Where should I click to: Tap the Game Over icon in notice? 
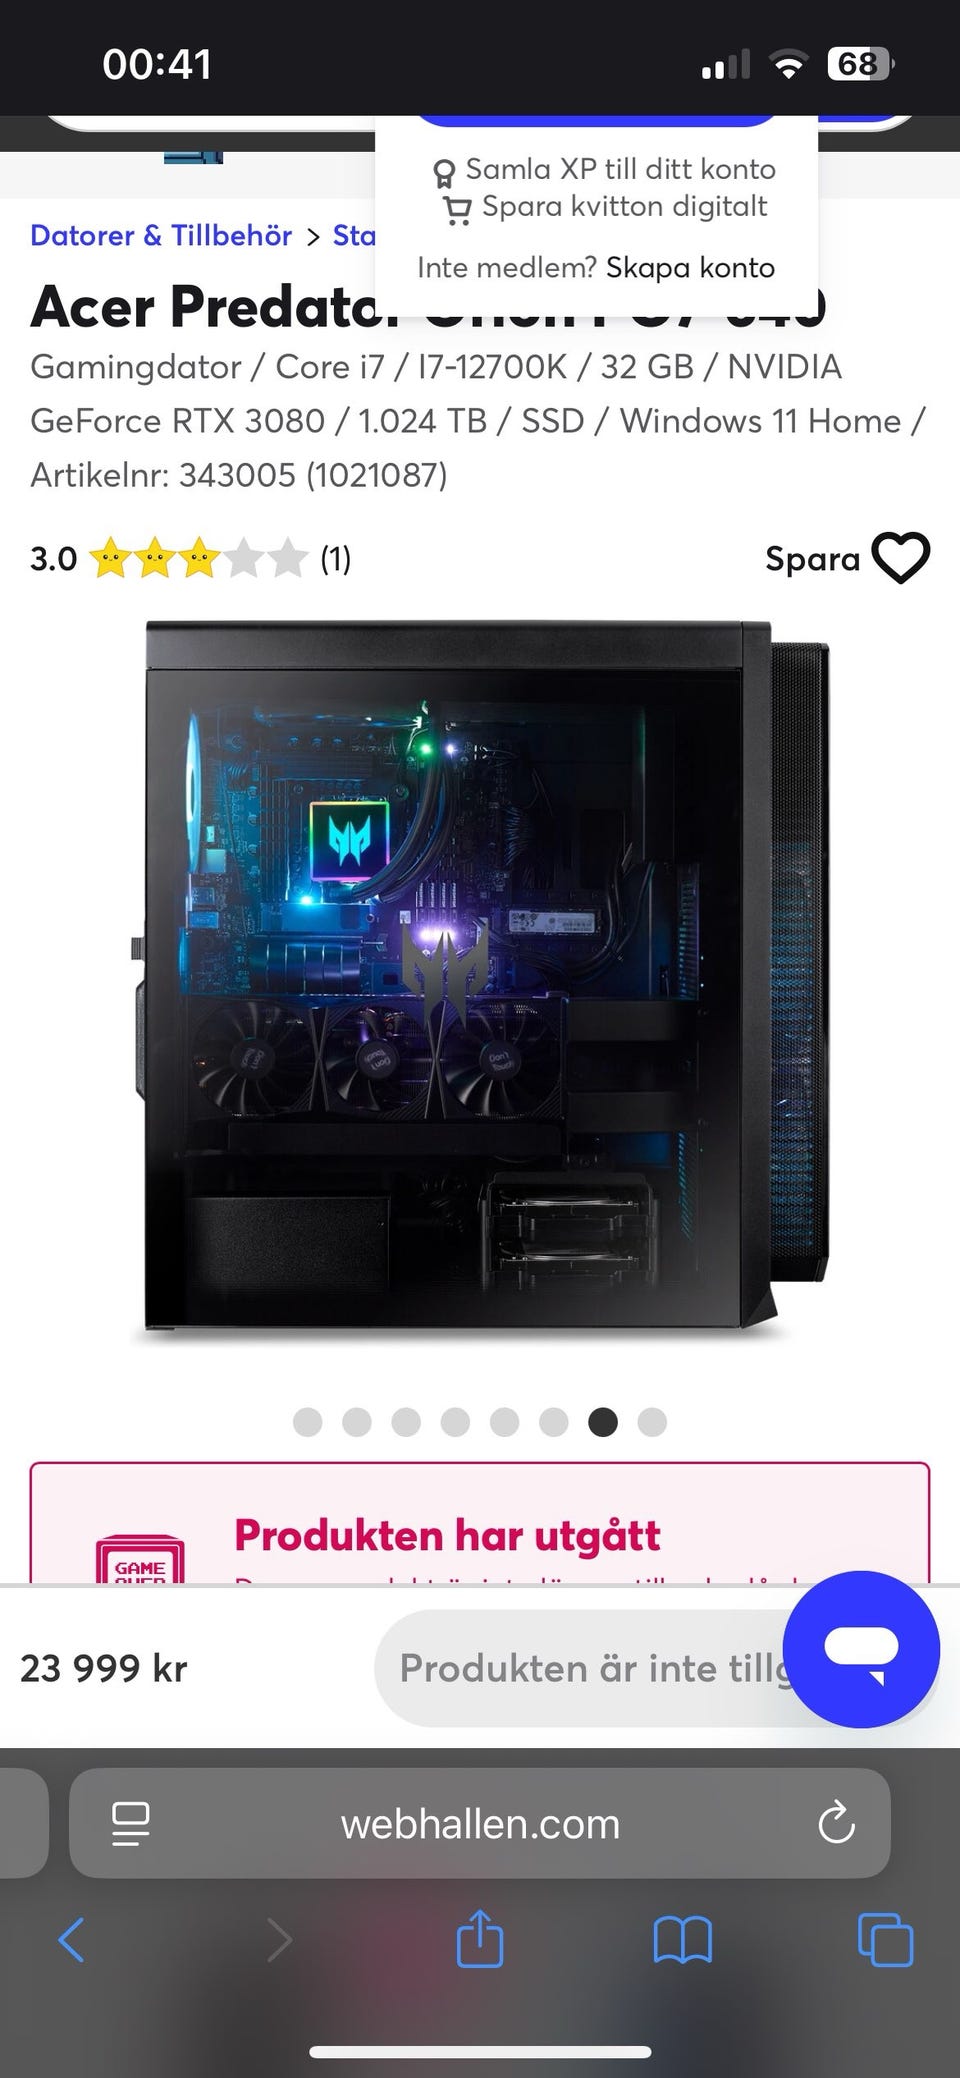click(140, 1559)
